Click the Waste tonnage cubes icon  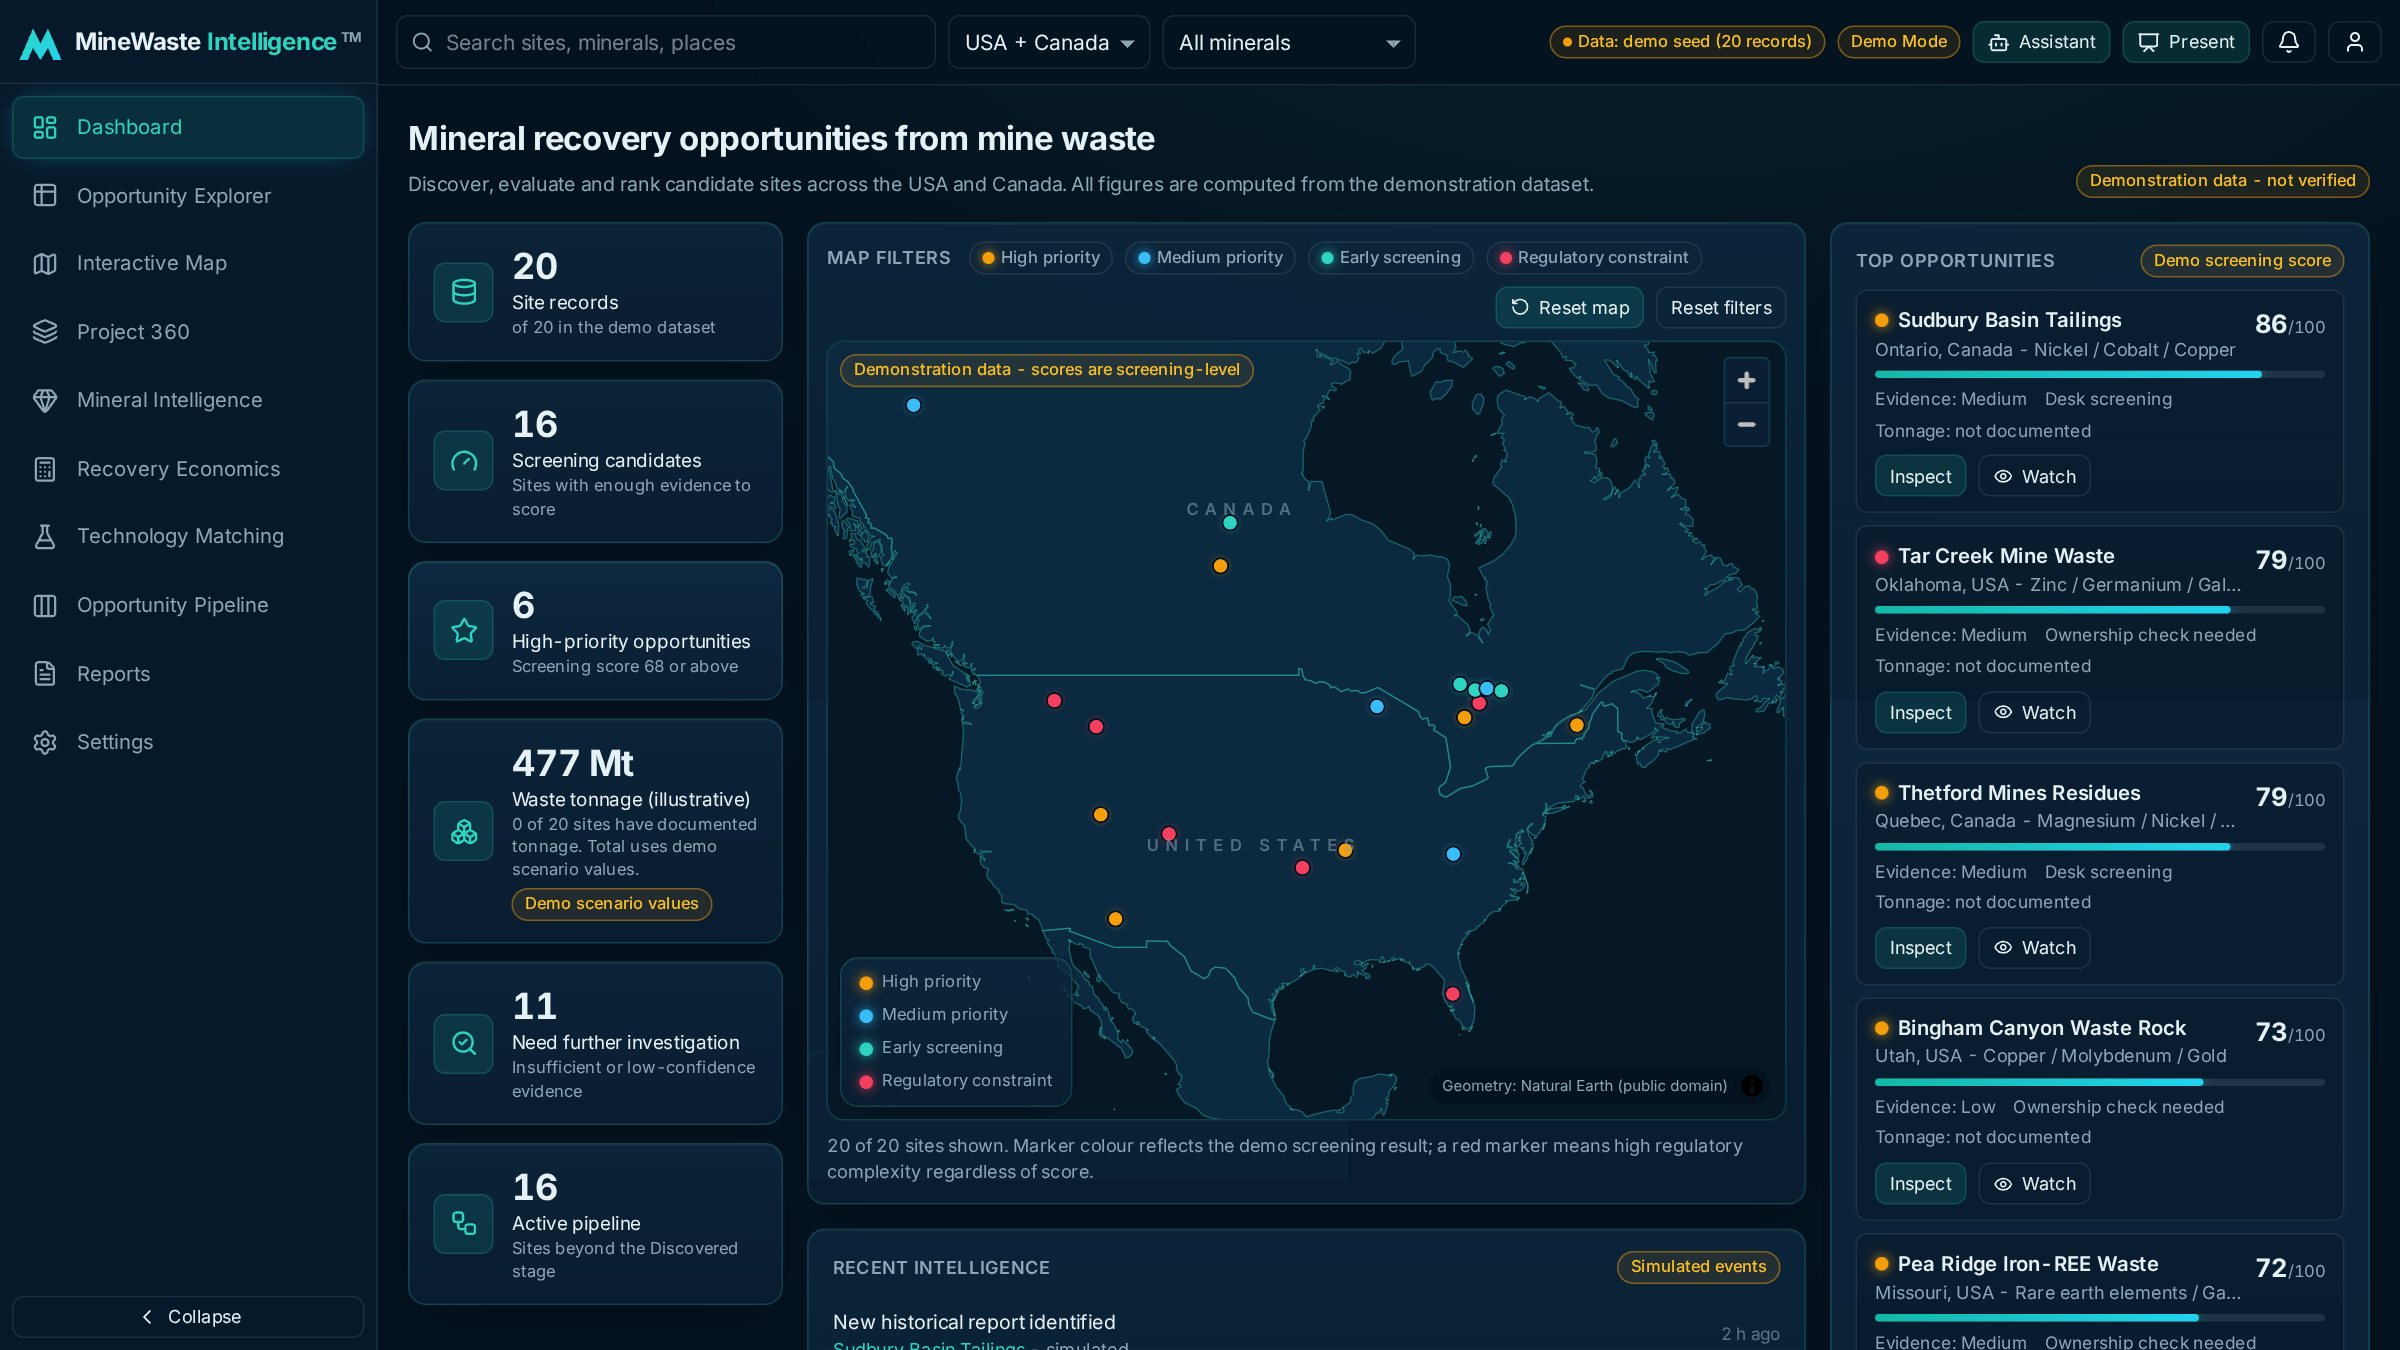[463, 831]
